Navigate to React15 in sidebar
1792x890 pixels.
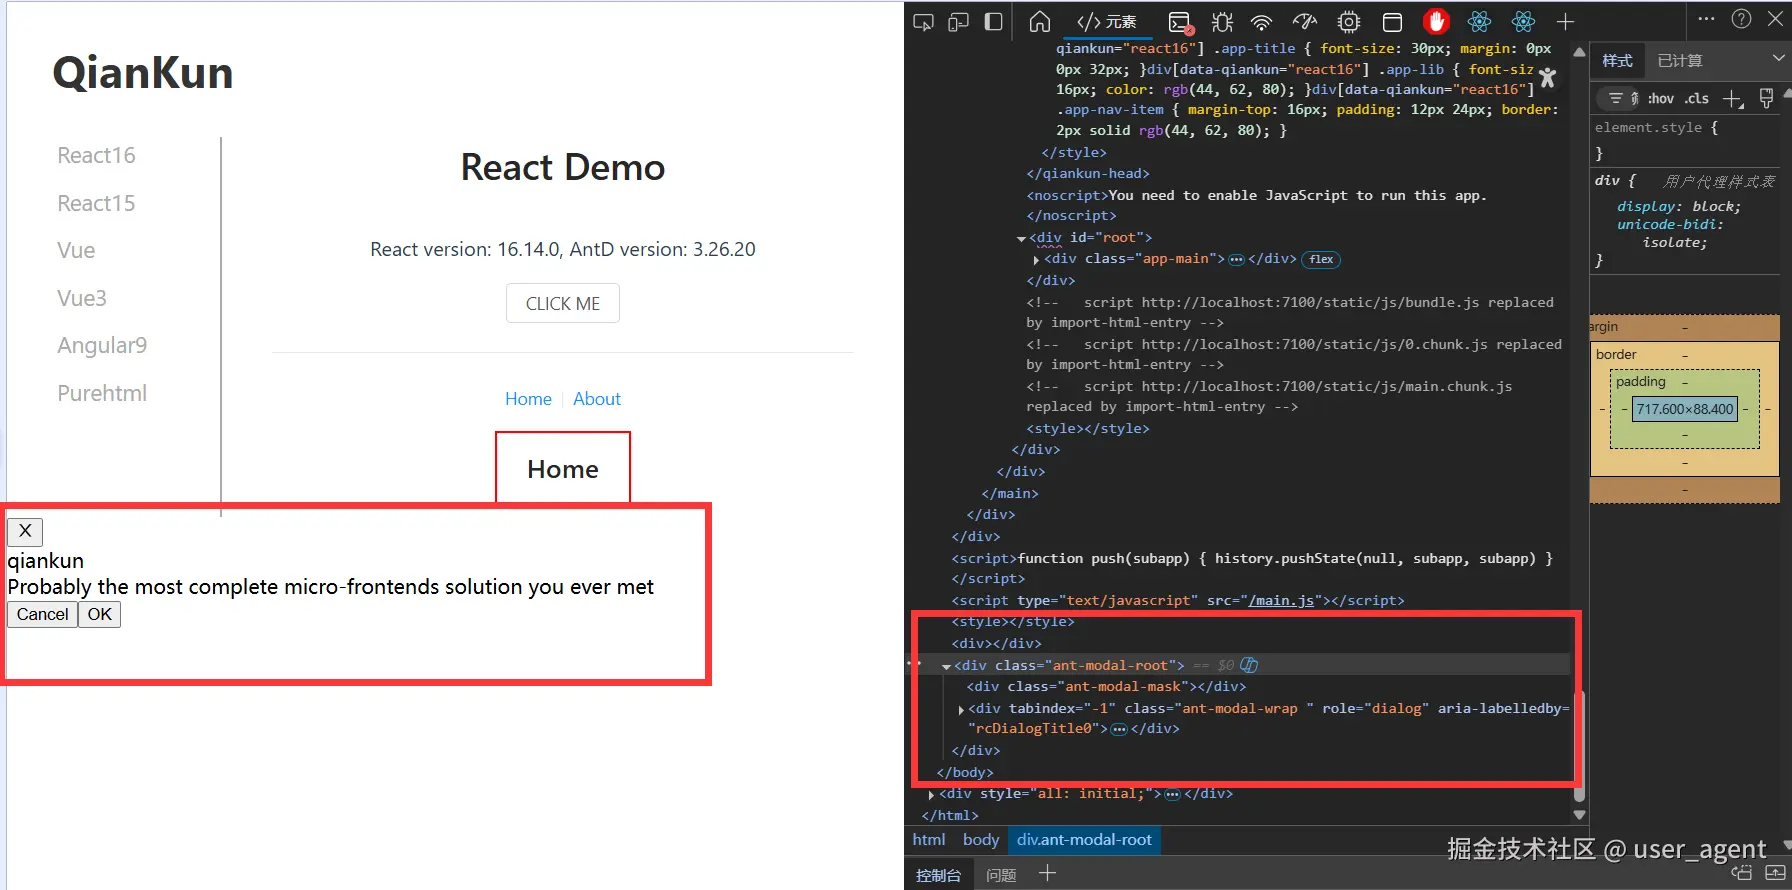click(96, 204)
